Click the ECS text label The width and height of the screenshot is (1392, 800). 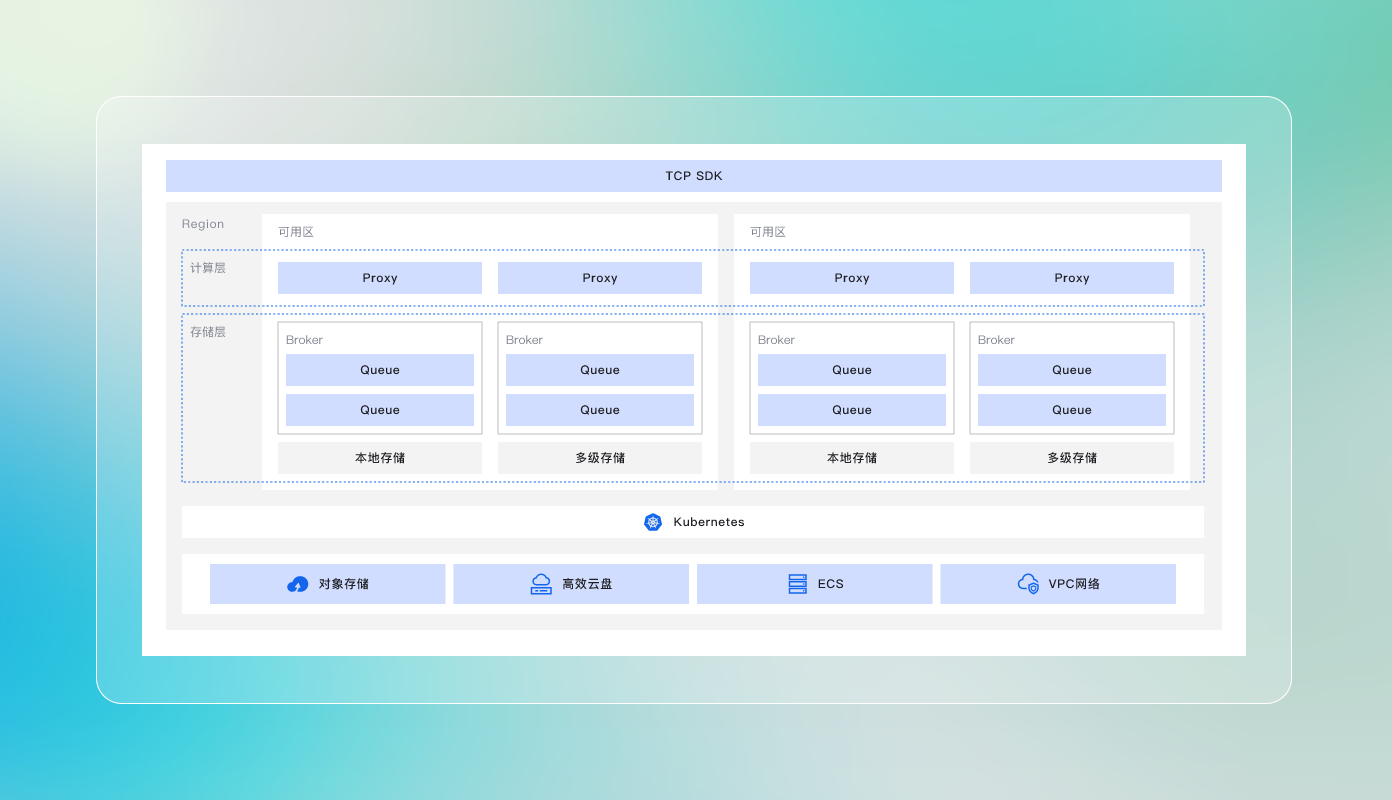[x=831, y=584]
